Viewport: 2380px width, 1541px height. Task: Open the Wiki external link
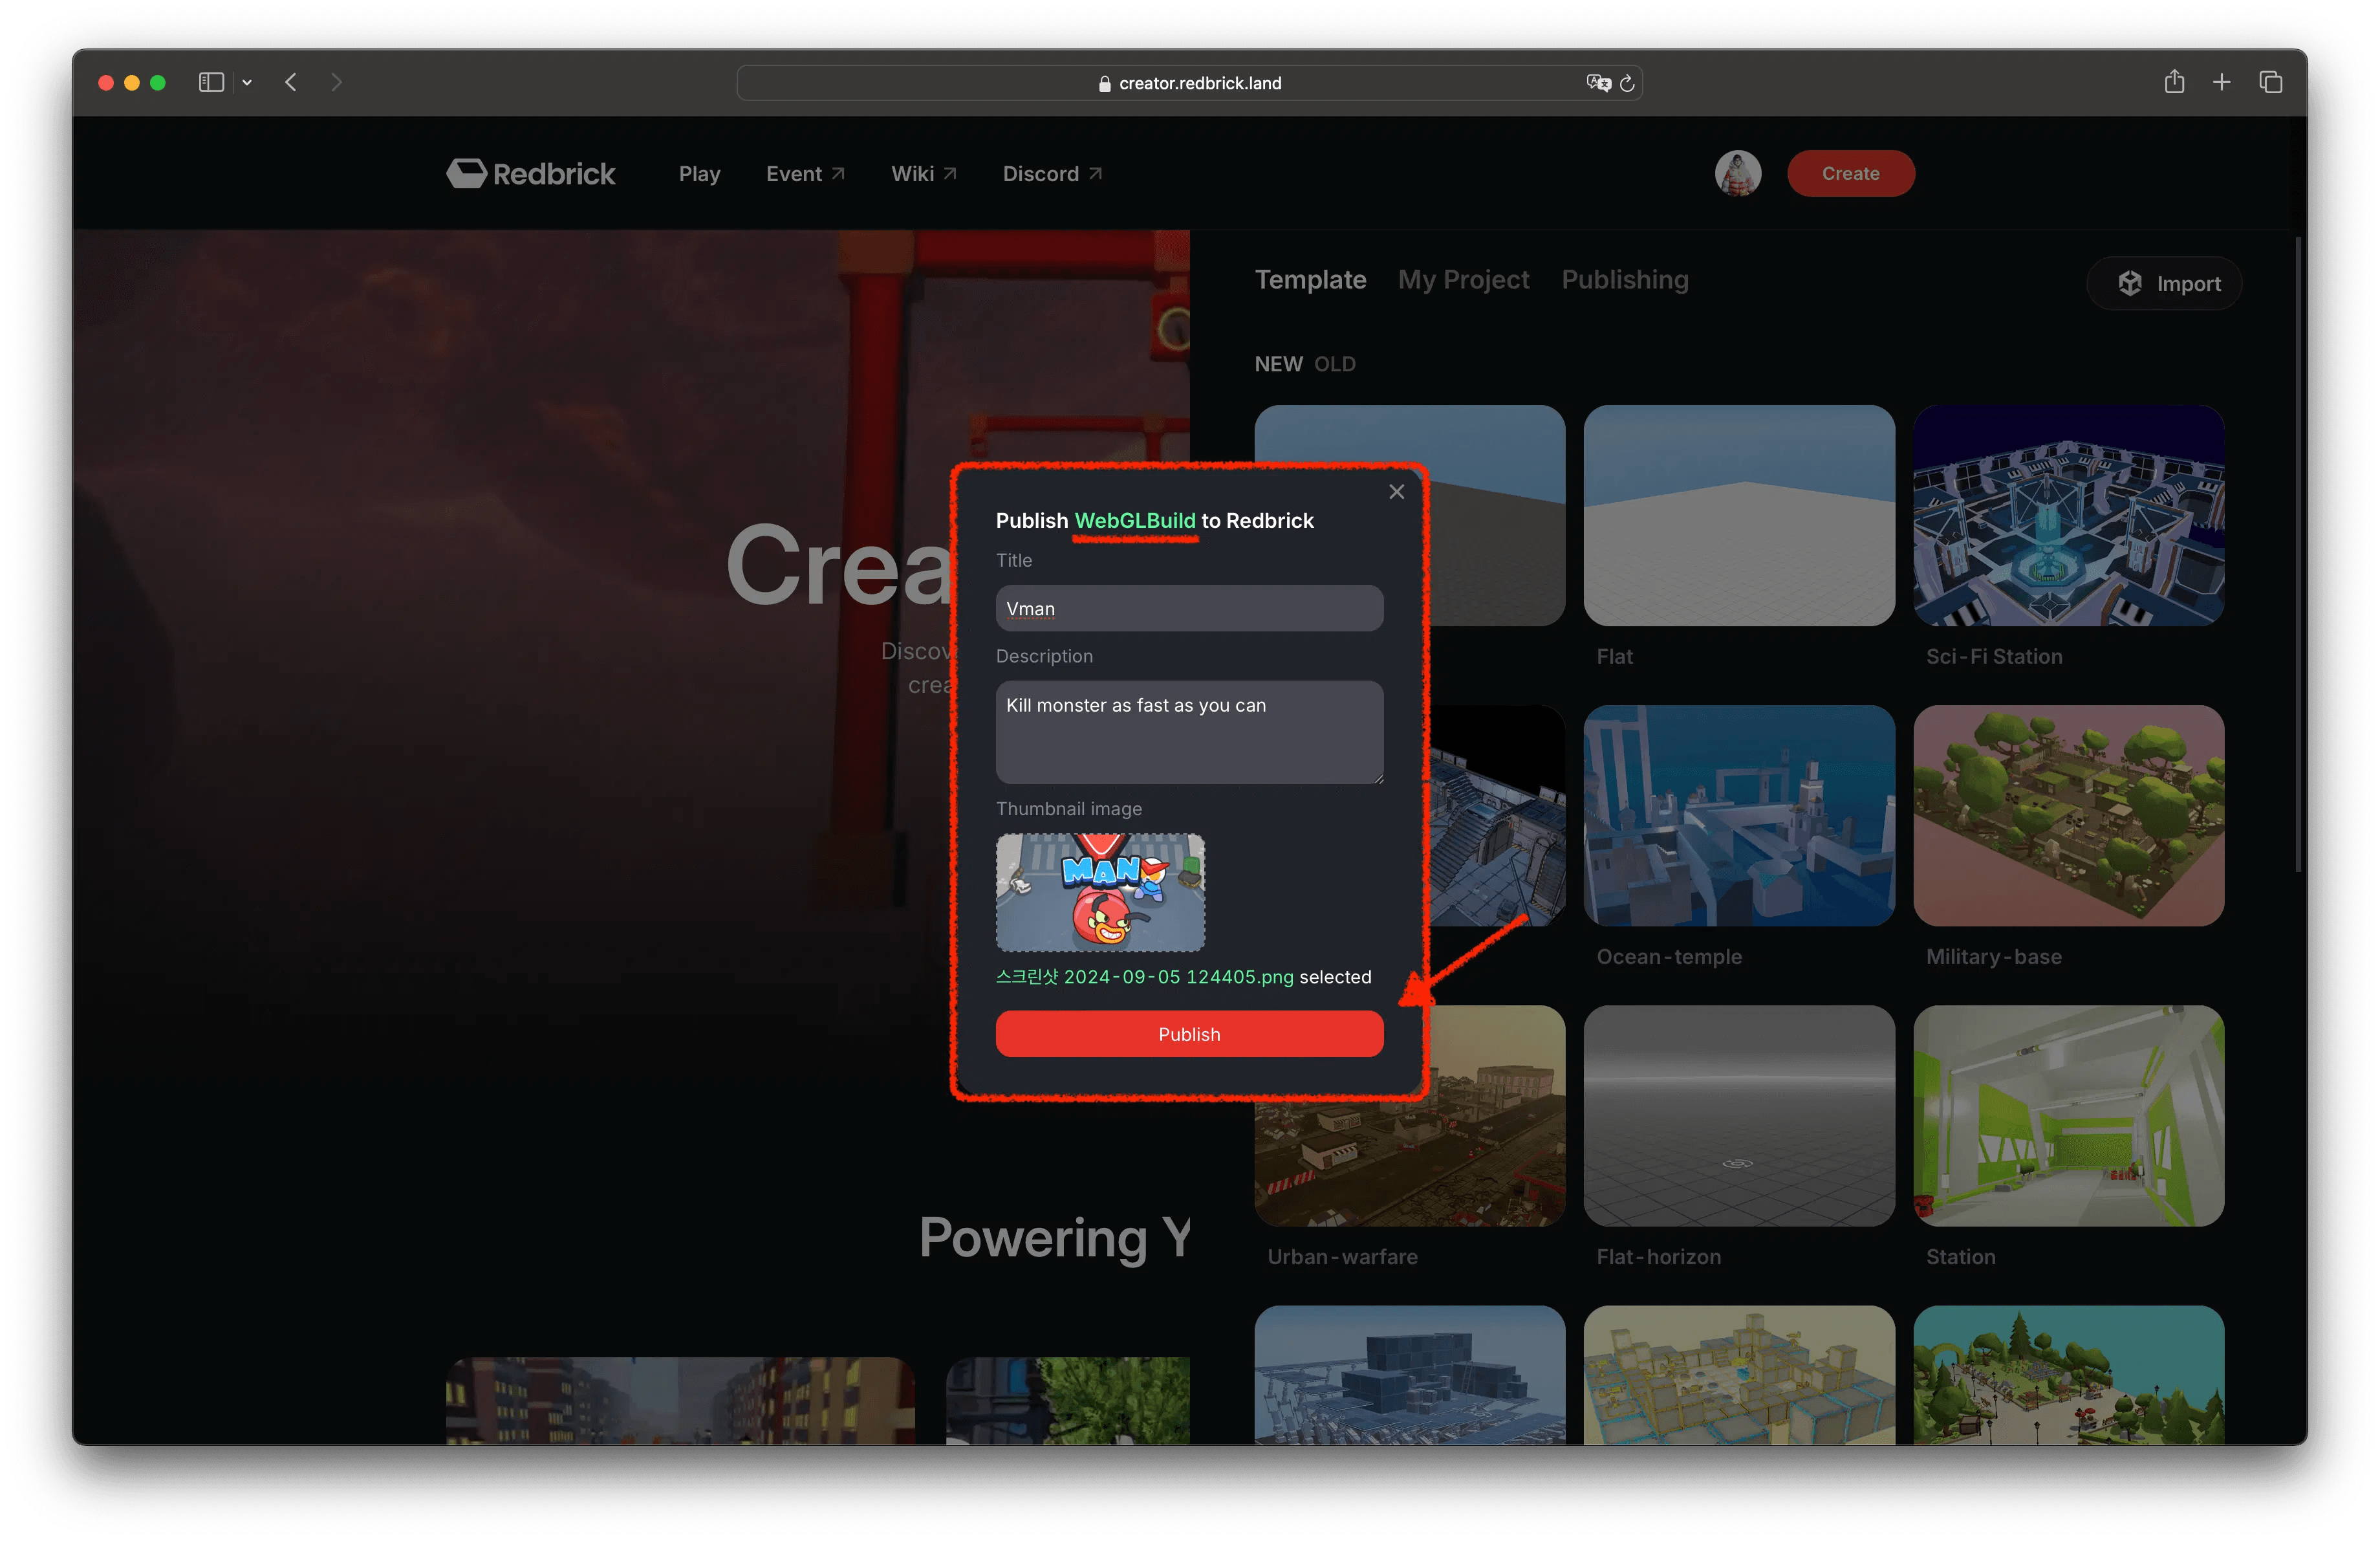click(x=924, y=174)
